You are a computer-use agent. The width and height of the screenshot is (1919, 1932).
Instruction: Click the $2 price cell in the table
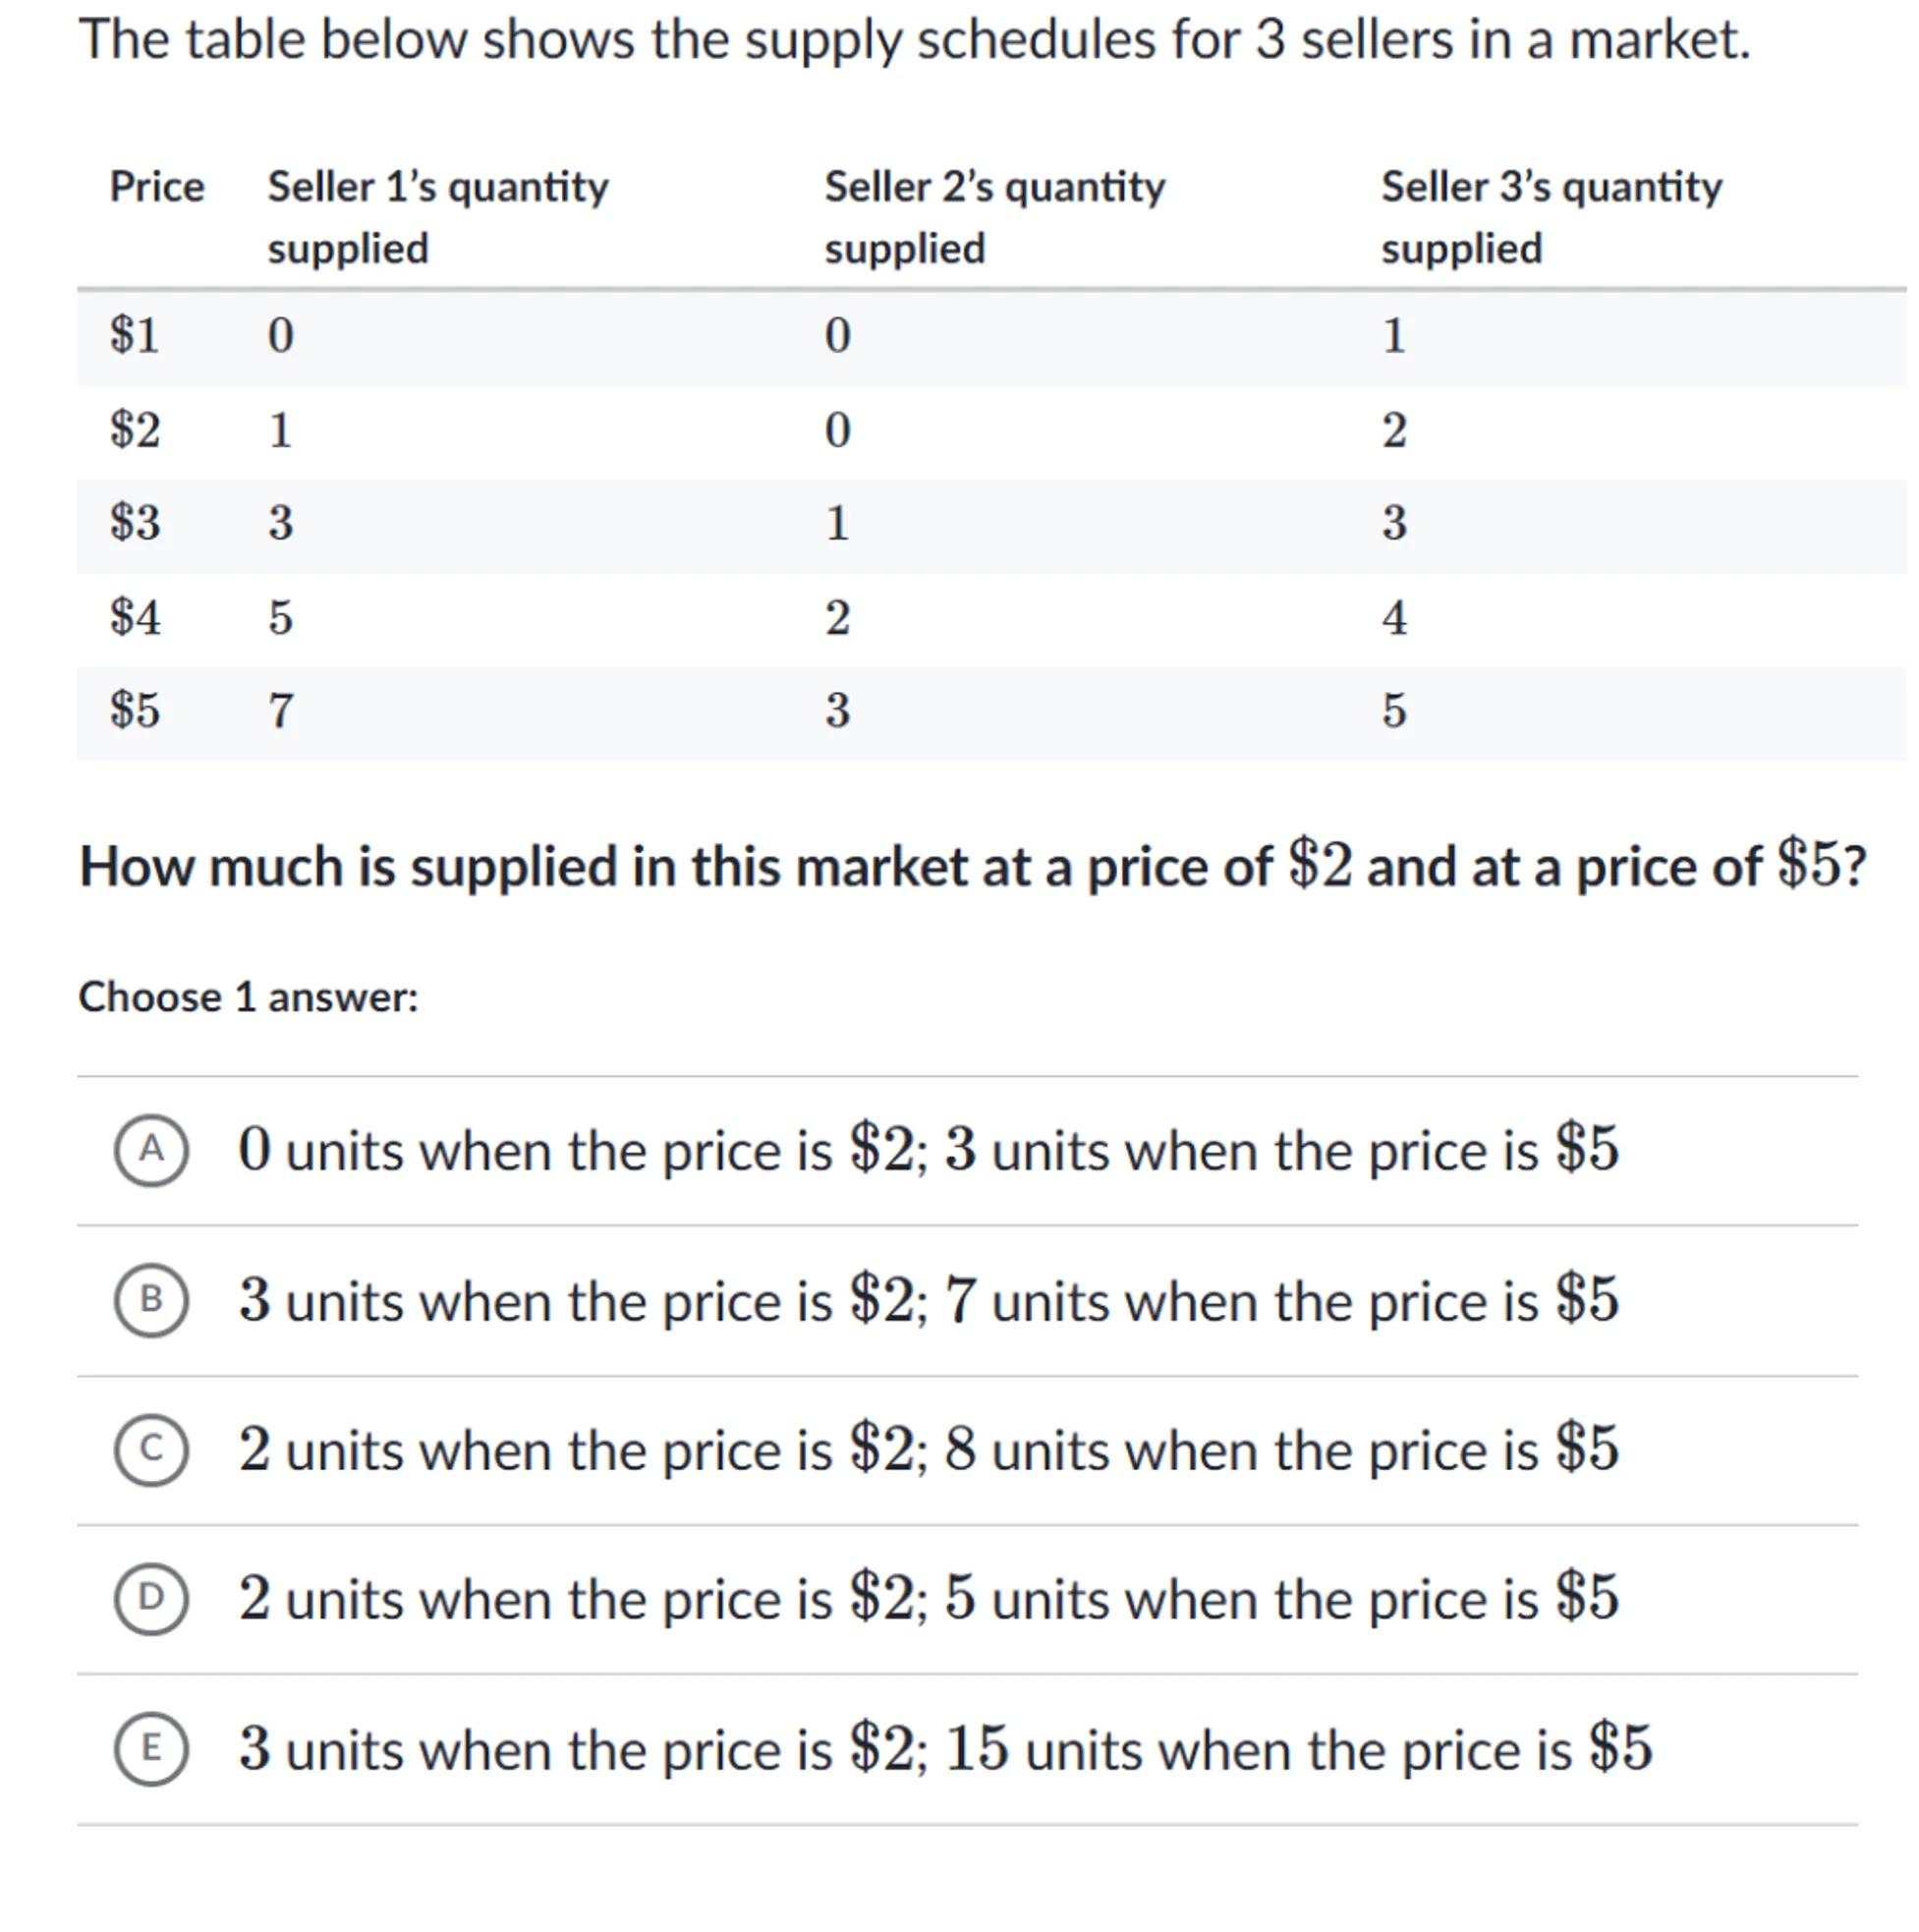[135, 430]
